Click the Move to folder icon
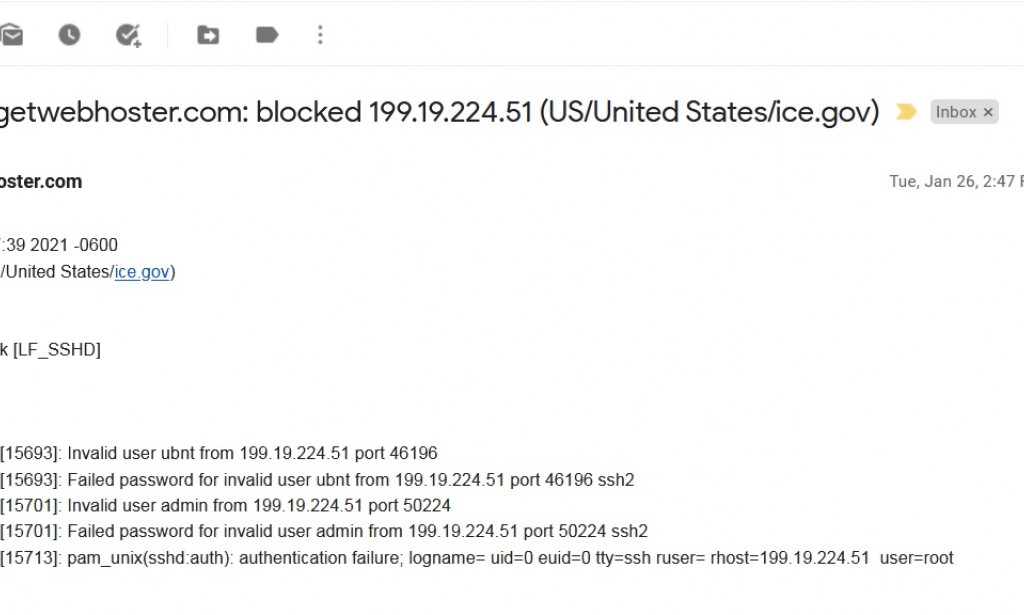The width and height of the screenshot is (1024, 615). (207, 34)
